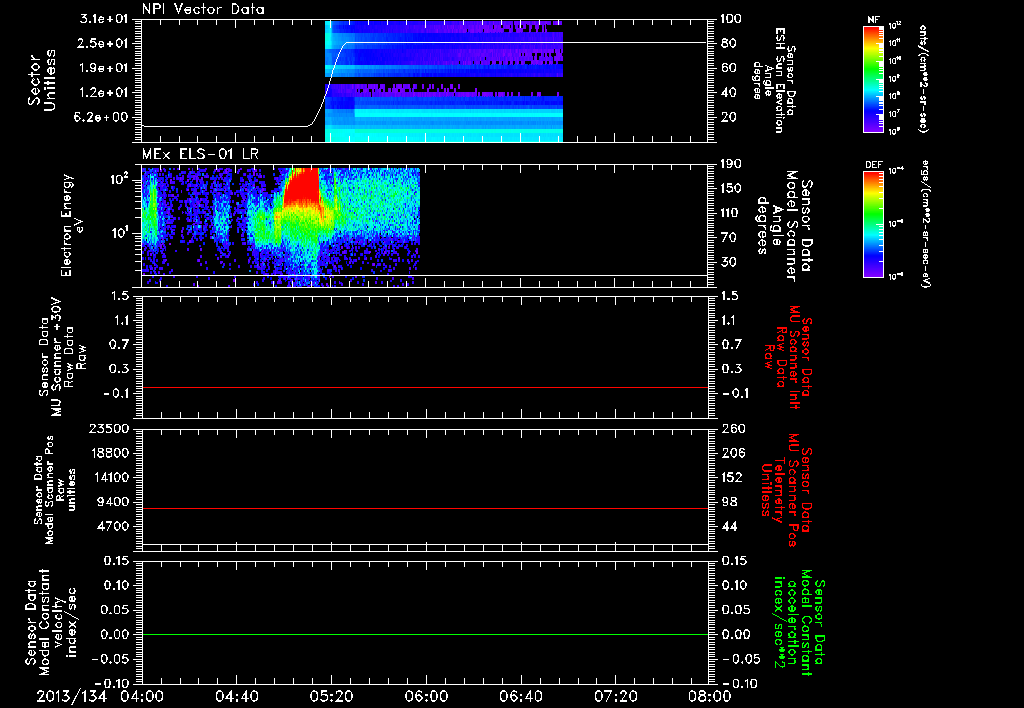Click the '07:20' time axis label
Image resolution: width=1024 pixels, height=708 pixels.
pos(615,696)
